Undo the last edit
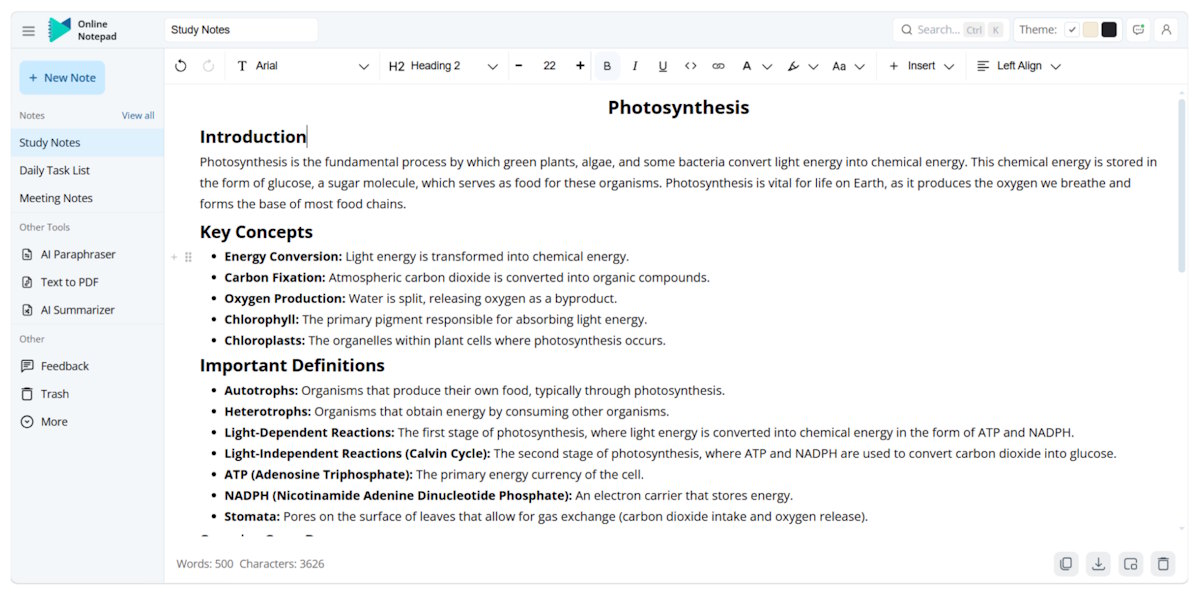 (x=181, y=66)
